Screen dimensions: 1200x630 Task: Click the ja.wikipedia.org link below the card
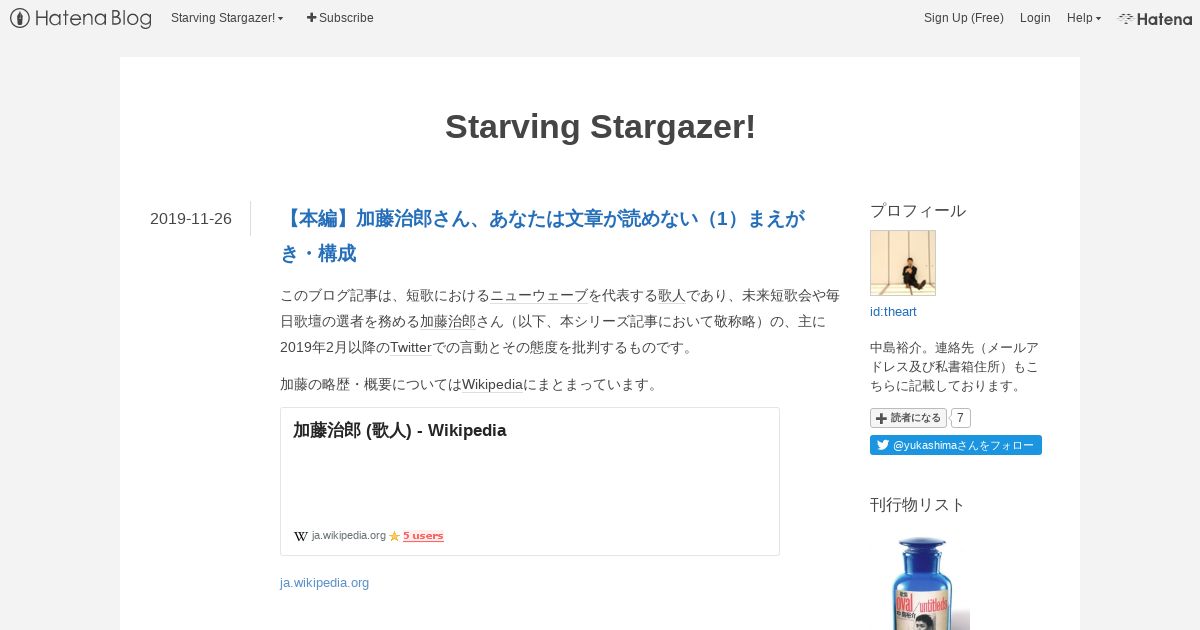click(x=324, y=583)
